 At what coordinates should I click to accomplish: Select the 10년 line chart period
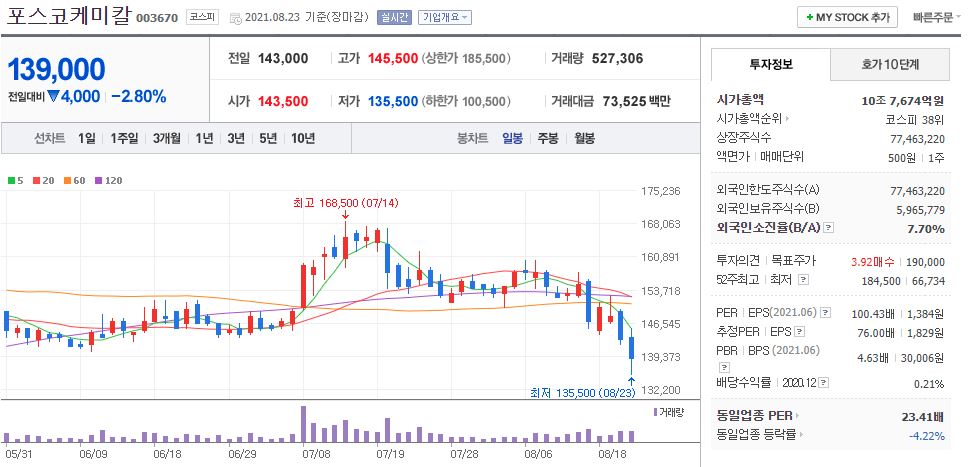click(x=303, y=139)
